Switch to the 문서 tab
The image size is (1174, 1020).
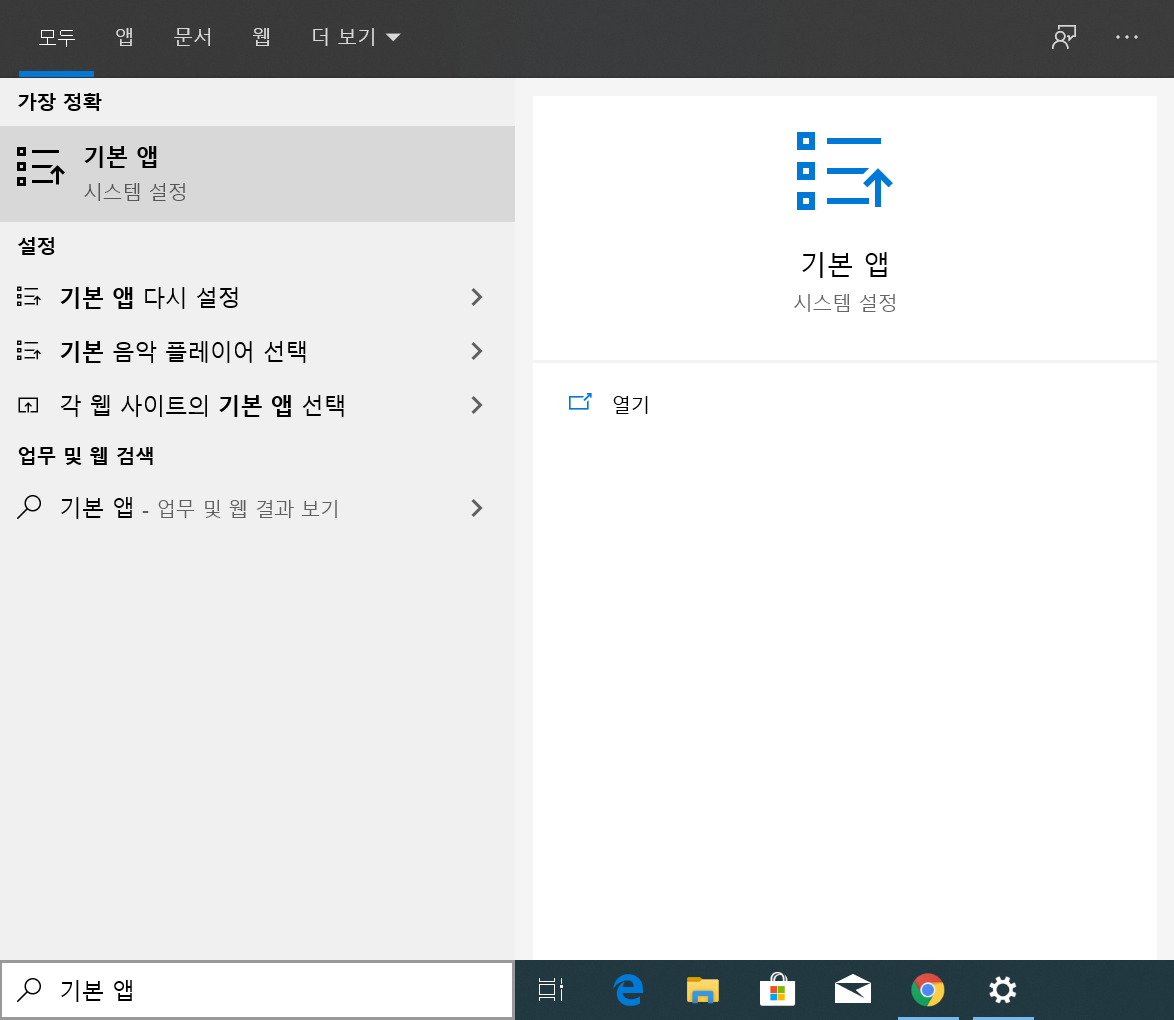[x=192, y=37]
